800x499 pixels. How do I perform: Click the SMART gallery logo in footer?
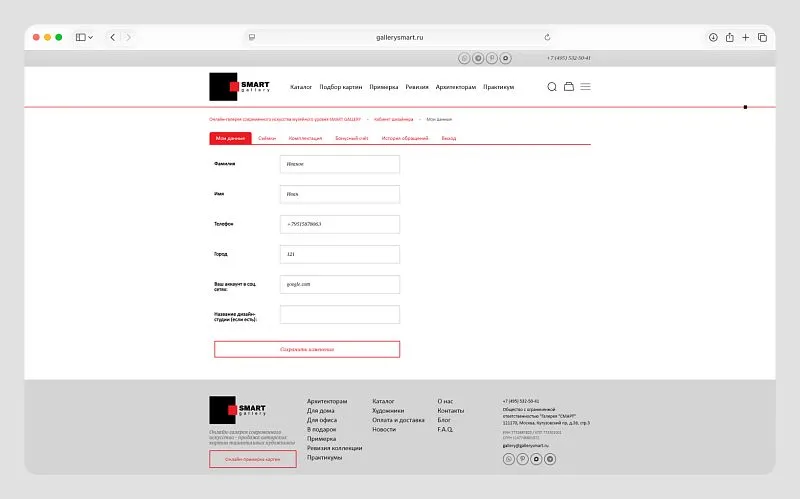point(237,410)
